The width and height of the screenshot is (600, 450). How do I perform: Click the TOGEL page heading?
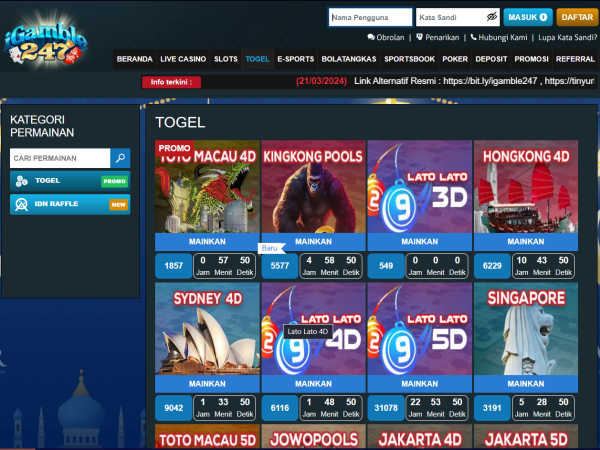tap(180, 122)
